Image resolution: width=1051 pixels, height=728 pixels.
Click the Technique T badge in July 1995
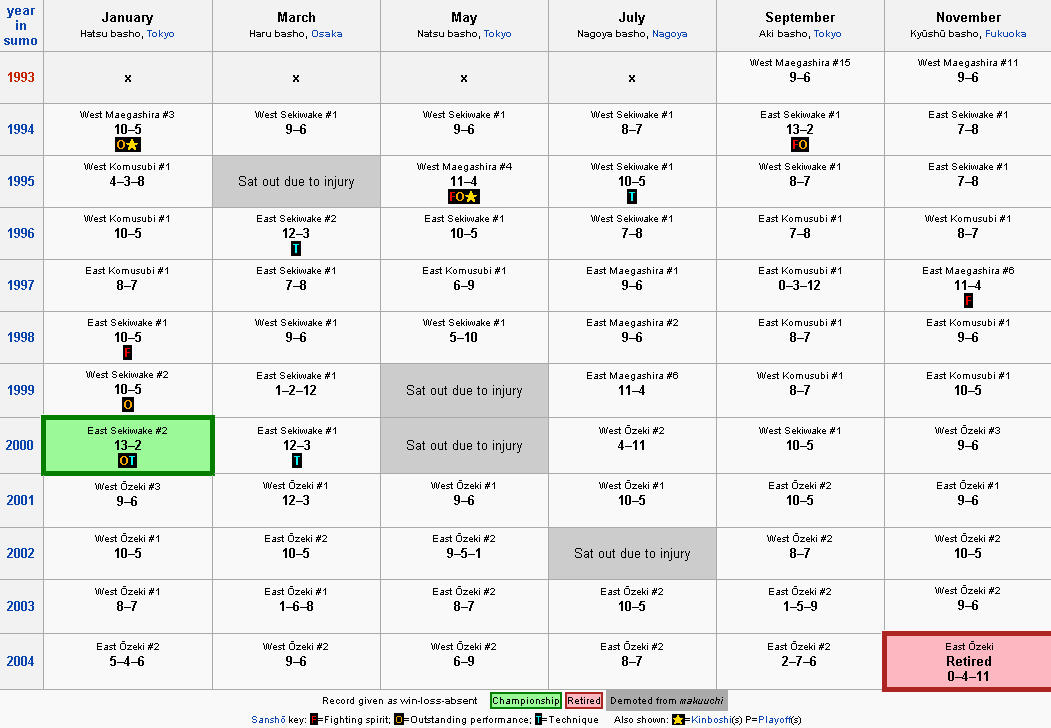631,196
